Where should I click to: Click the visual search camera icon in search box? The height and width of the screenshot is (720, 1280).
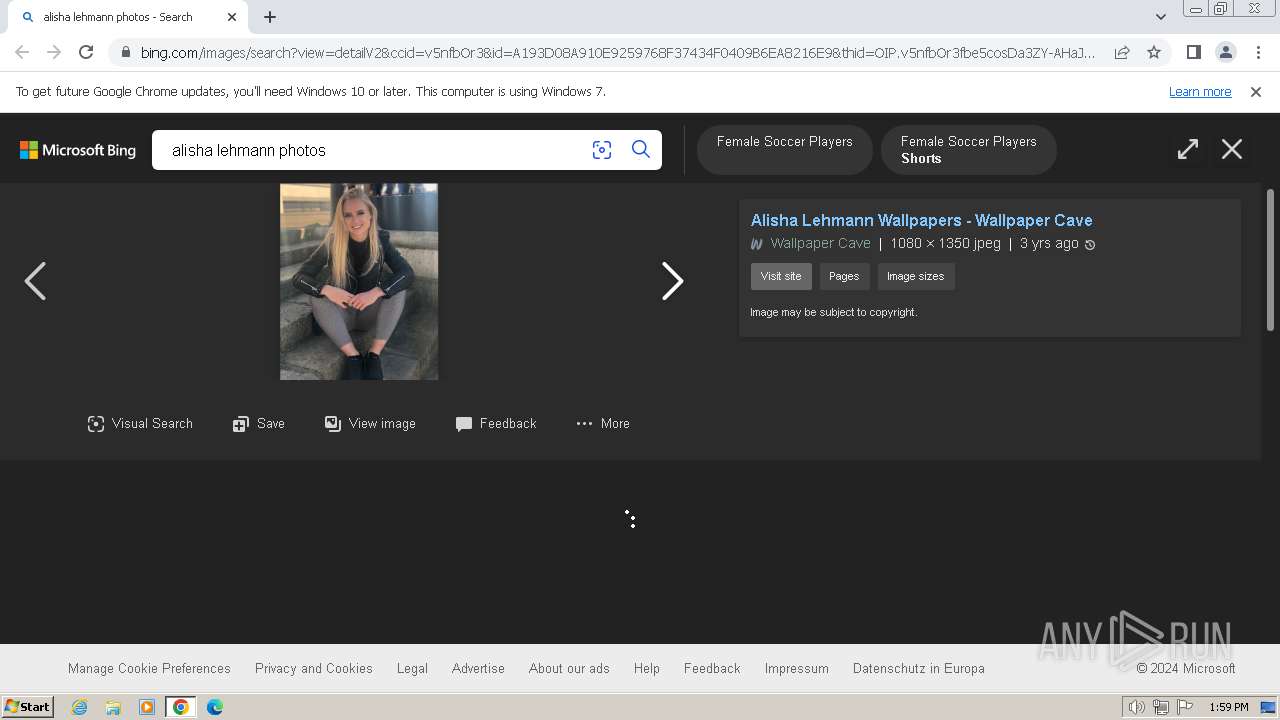pos(601,150)
